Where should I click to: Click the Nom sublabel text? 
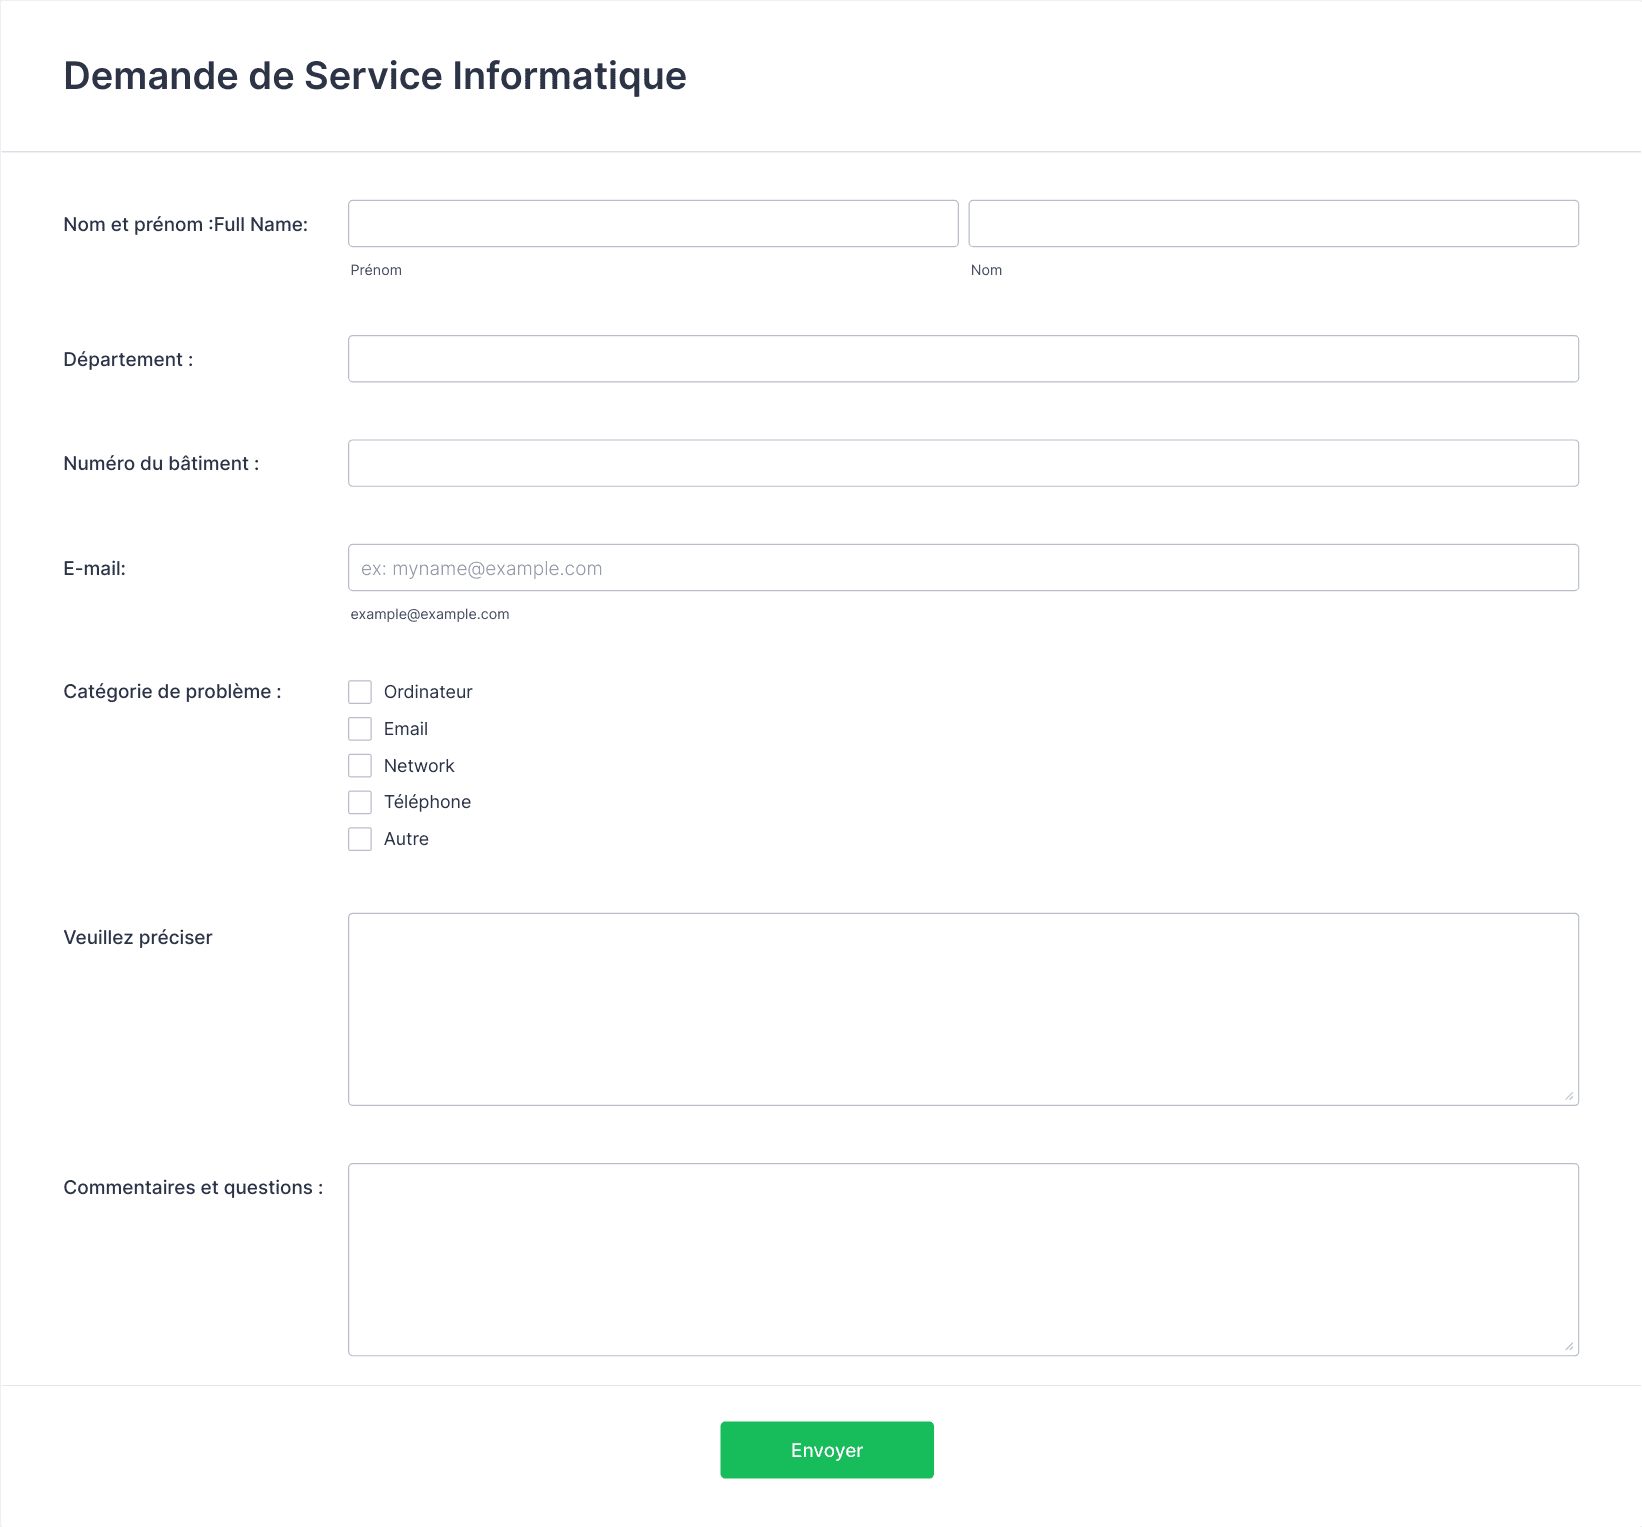click(x=986, y=270)
